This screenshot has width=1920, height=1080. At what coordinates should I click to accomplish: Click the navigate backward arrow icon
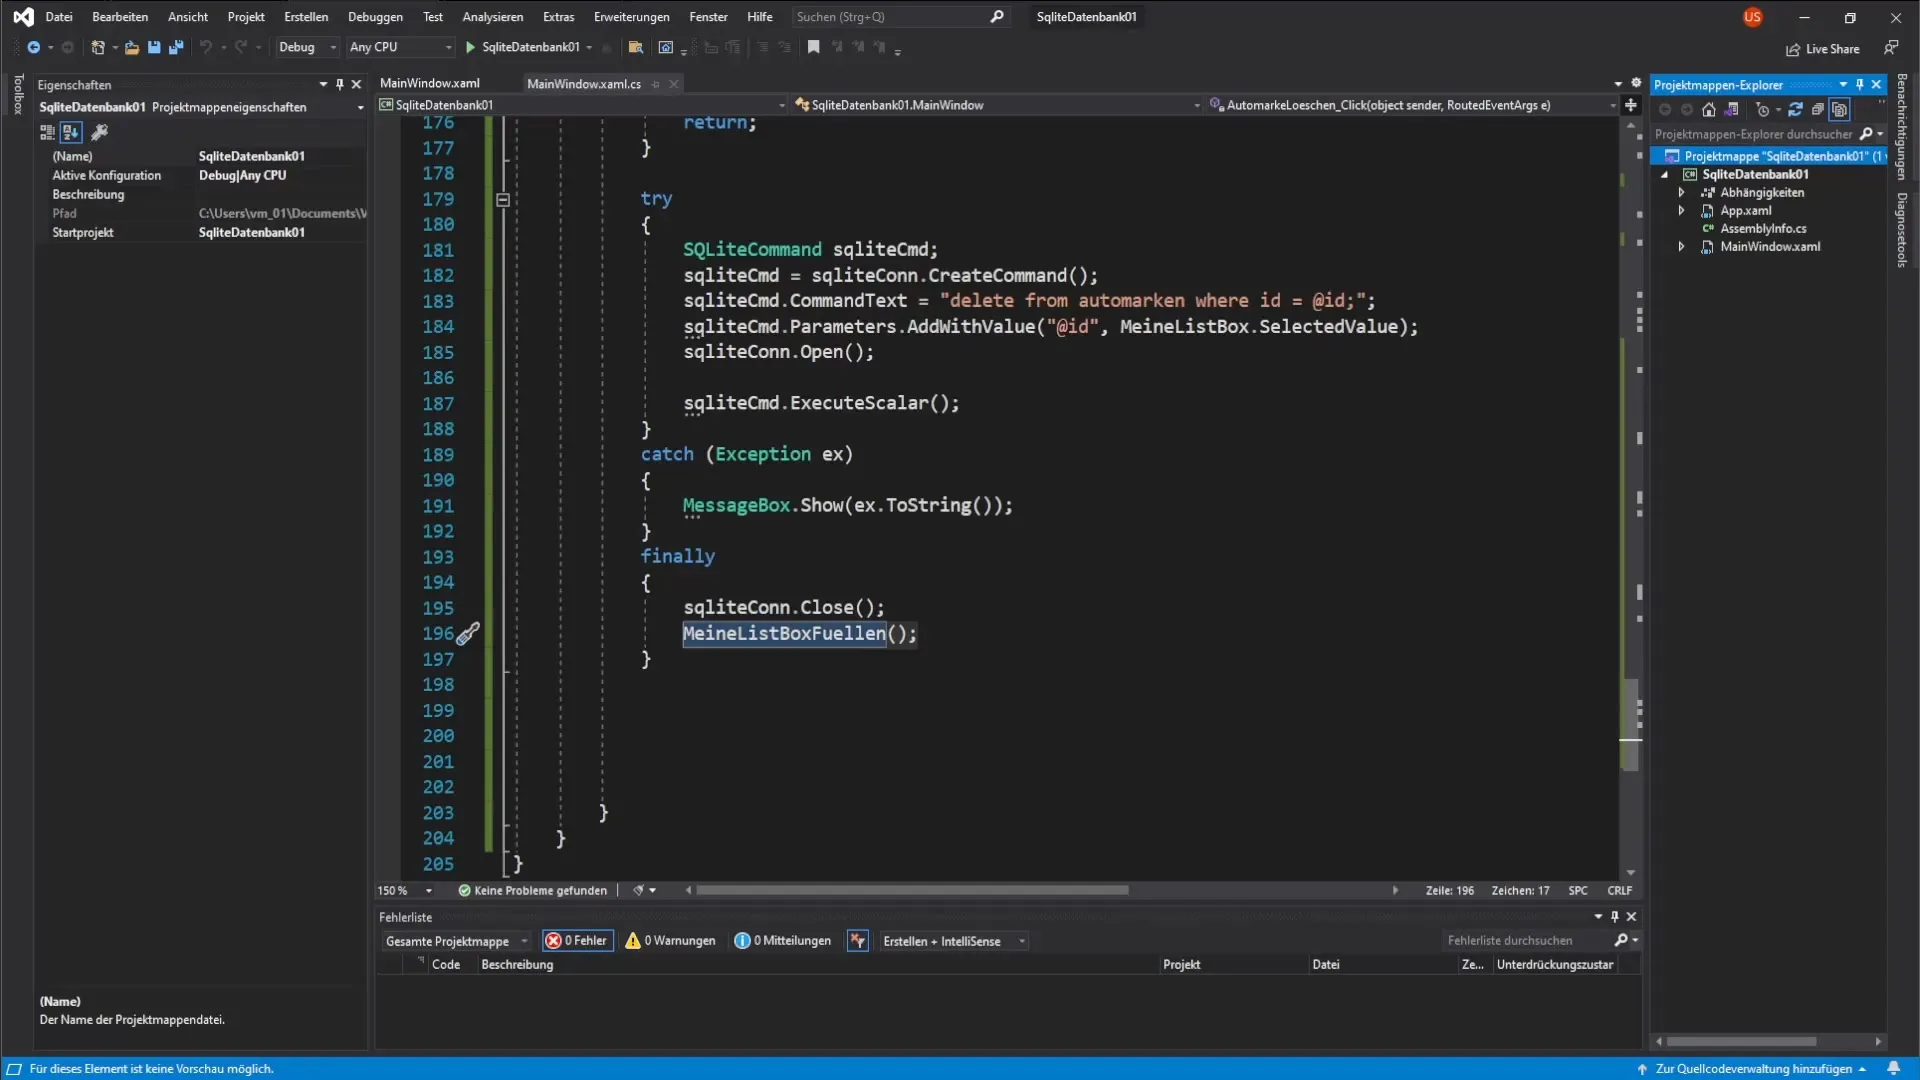[33, 47]
